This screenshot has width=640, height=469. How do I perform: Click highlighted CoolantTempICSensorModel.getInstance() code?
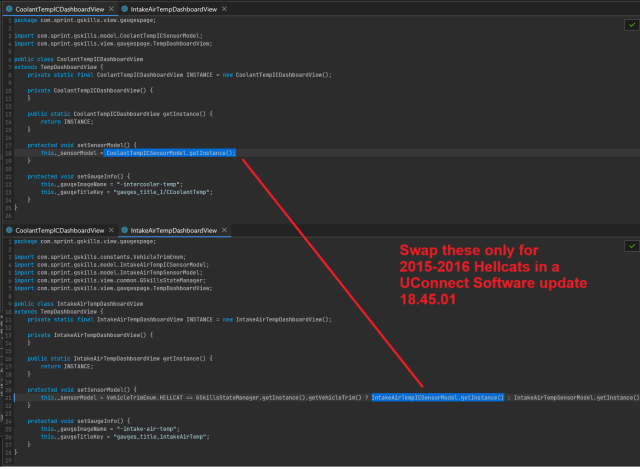(170, 153)
